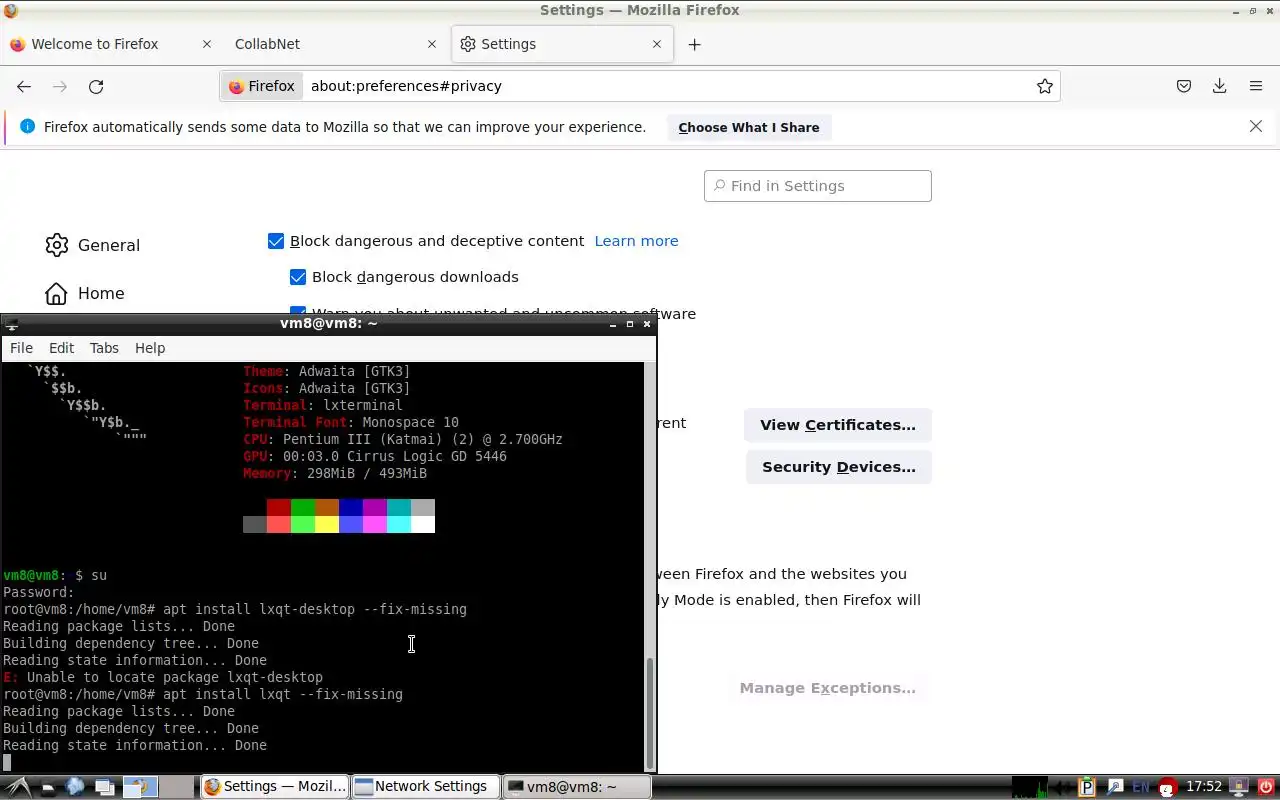The height and width of the screenshot is (800, 1280).
Task: Click the 17:52 clock in taskbar
Action: click(x=1204, y=787)
